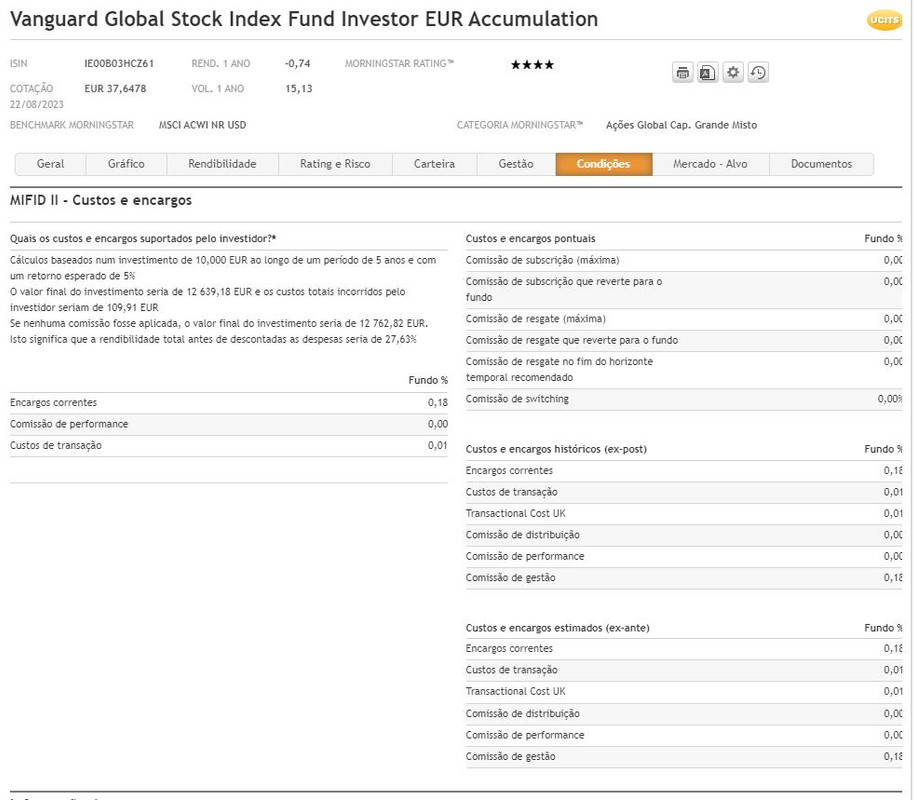Click the quote date 22/08/2023
The height and width of the screenshot is (800, 916).
click(37, 105)
